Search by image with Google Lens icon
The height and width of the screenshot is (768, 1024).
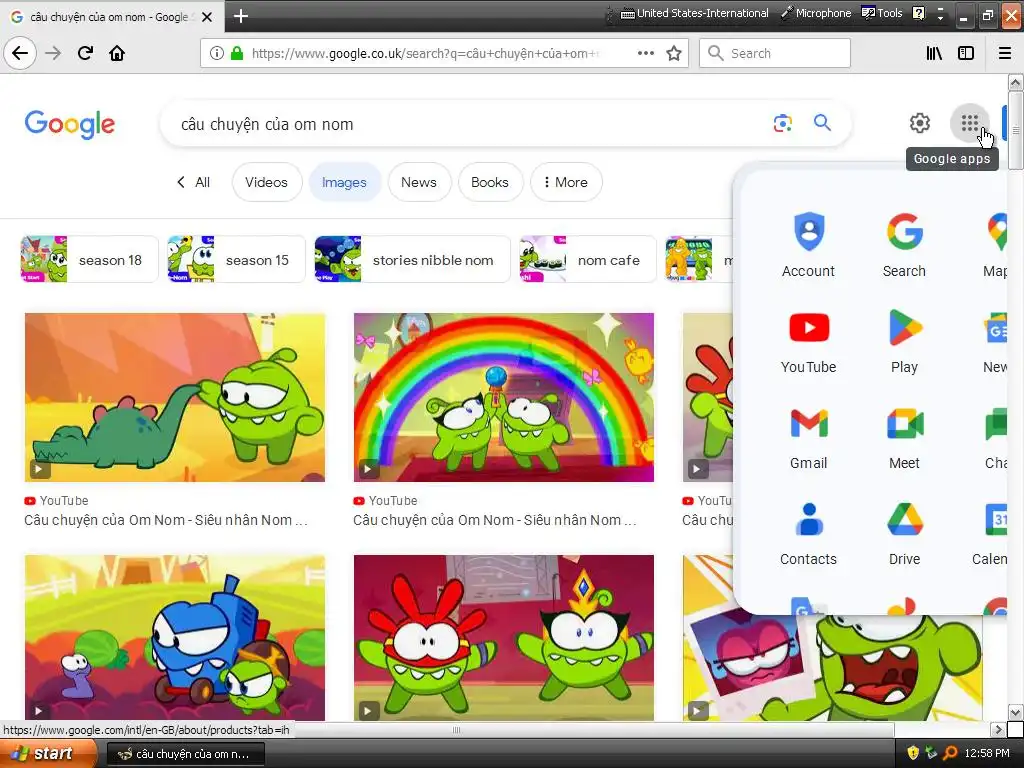click(x=782, y=123)
